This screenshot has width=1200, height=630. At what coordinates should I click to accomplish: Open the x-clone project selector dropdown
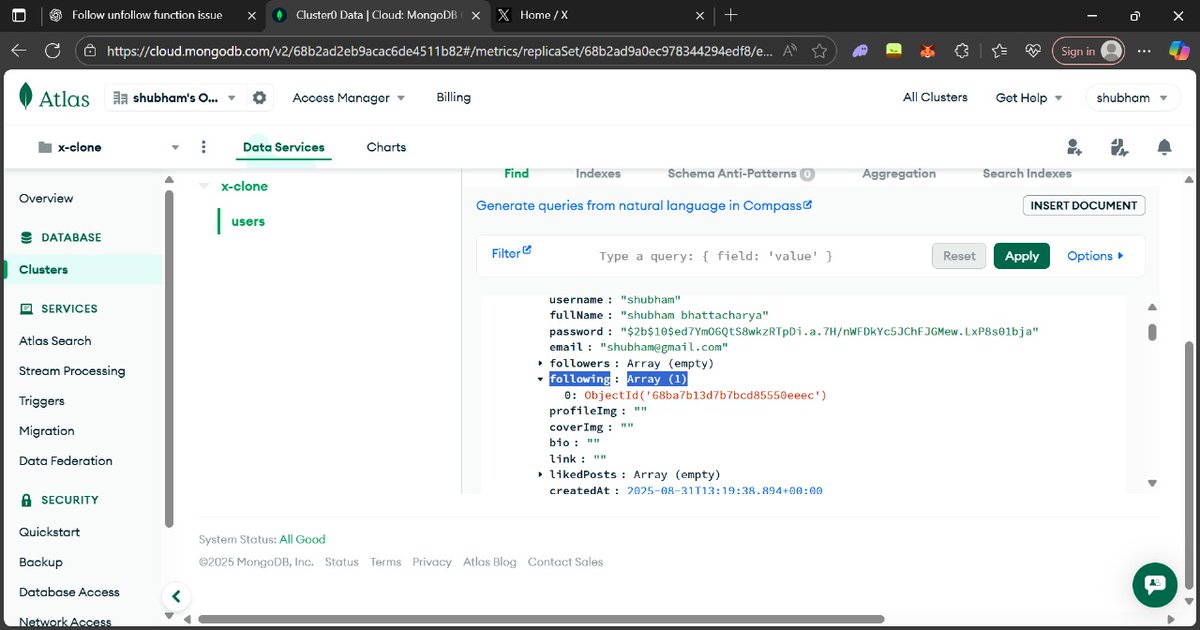[x=108, y=147]
